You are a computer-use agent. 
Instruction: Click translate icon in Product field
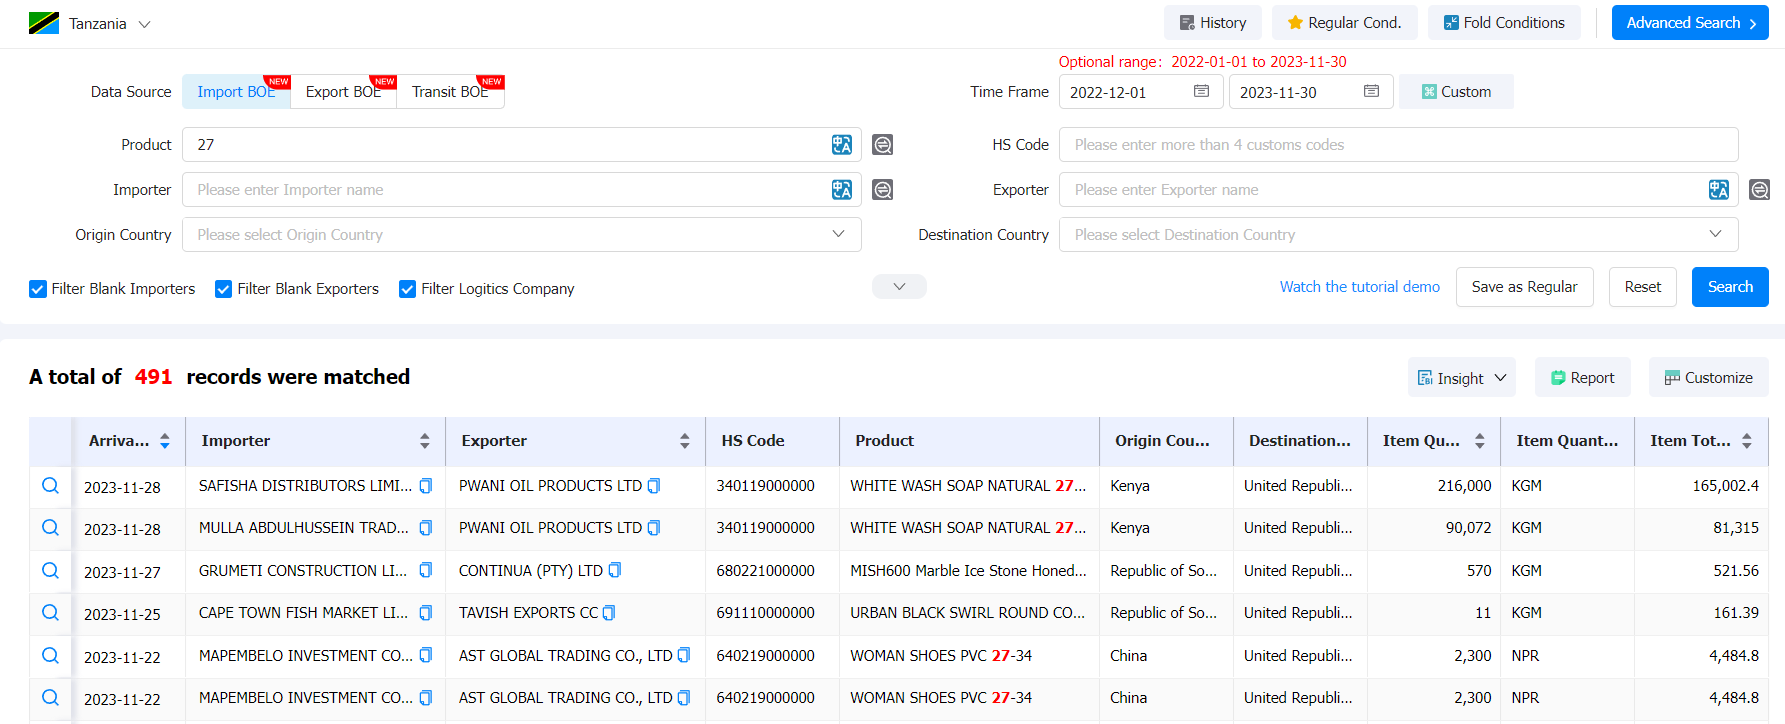842,145
